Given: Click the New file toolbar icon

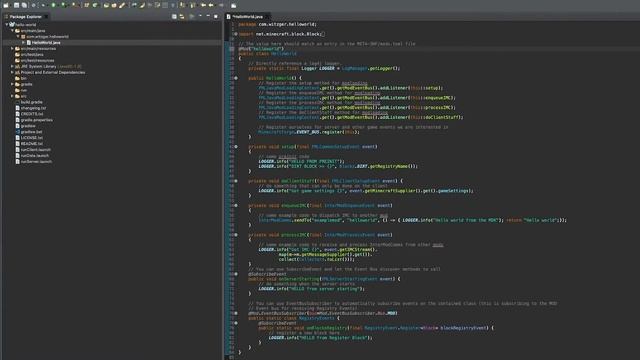Looking at the screenshot, I should [x=6, y=5].
